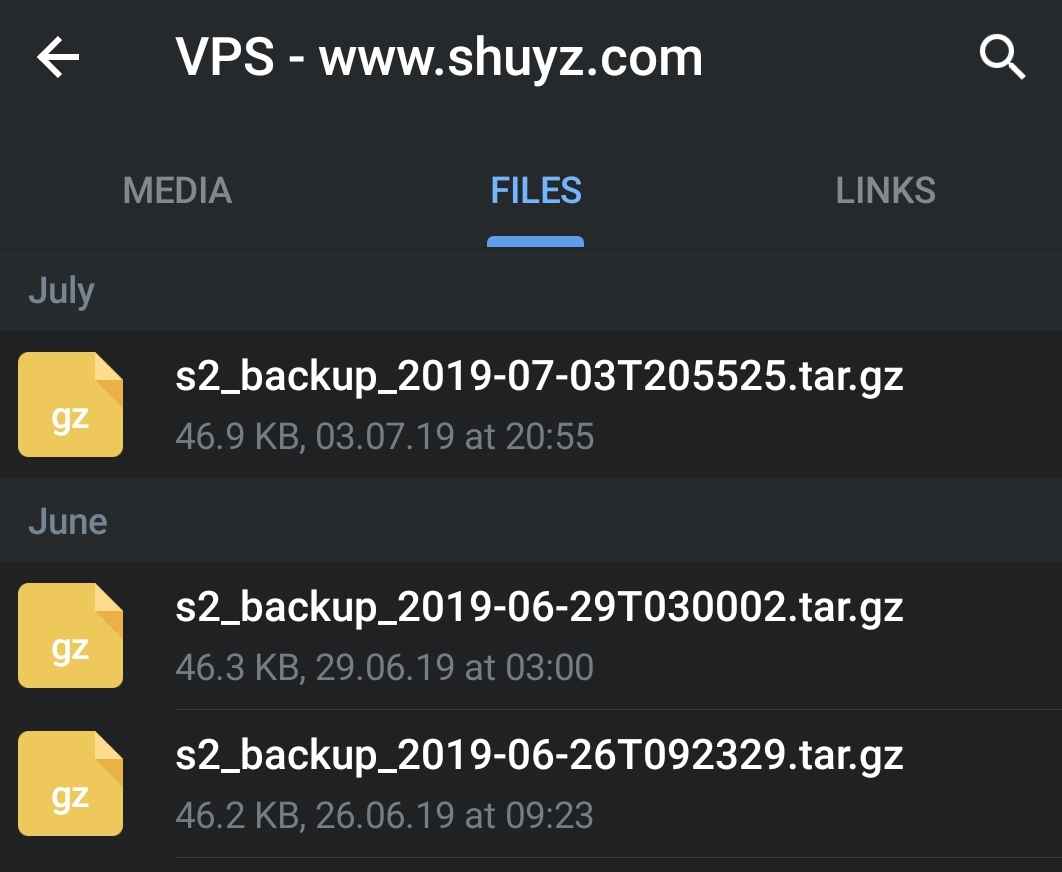
Task: Switch to the LINKS tab
Action: click(x=885, y=190)
